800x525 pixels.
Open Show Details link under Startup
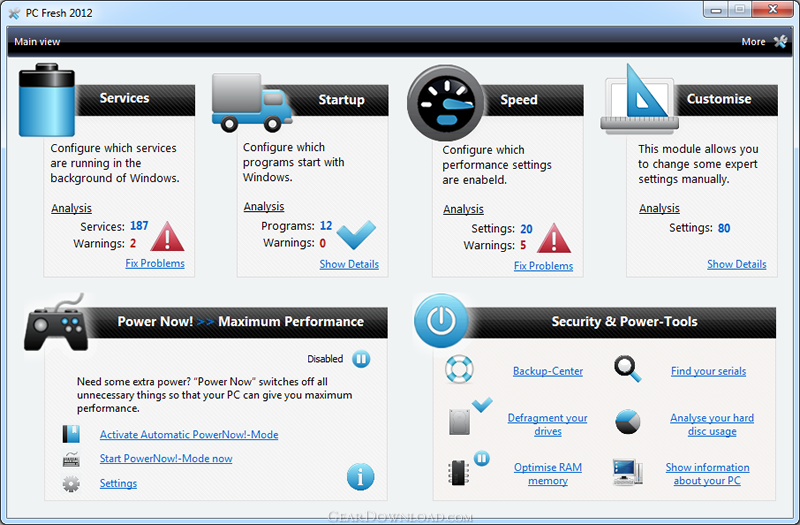[349, 264]
